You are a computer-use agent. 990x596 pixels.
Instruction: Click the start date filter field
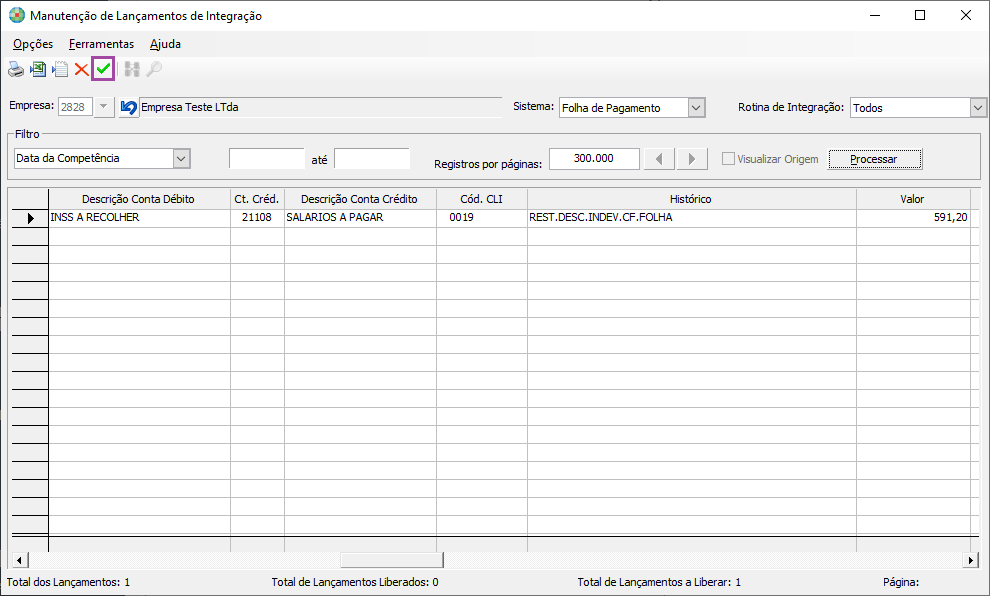[x=266, y=158]
